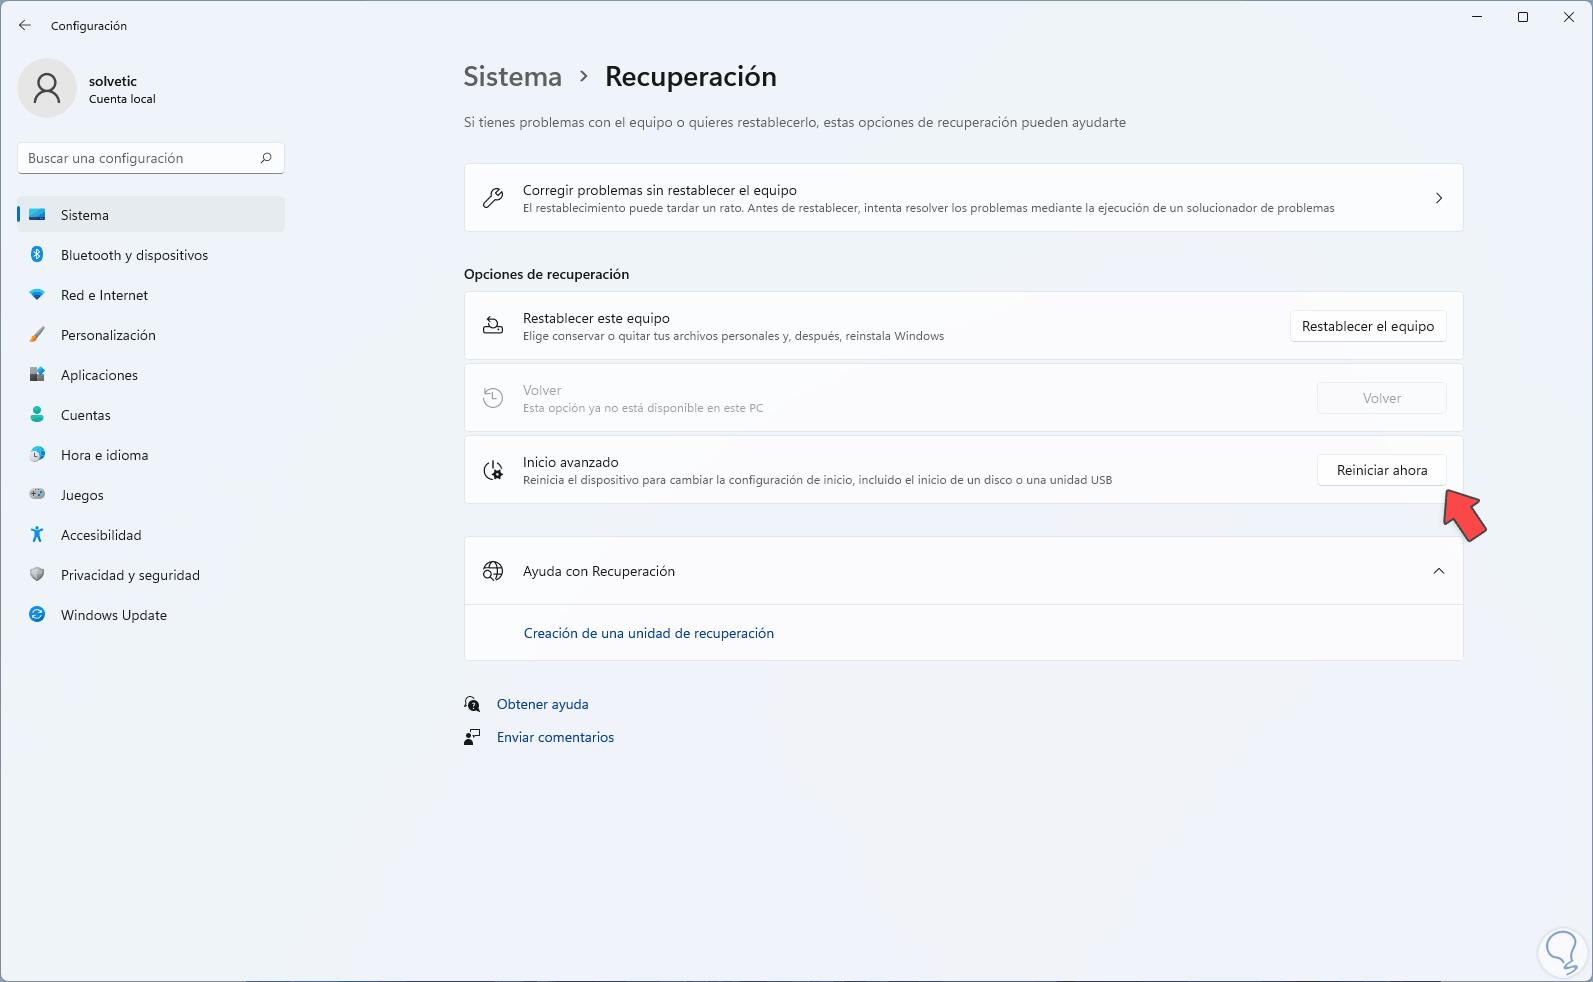
Task: Click the back arrow in the title bar
Action: point(25,26)
